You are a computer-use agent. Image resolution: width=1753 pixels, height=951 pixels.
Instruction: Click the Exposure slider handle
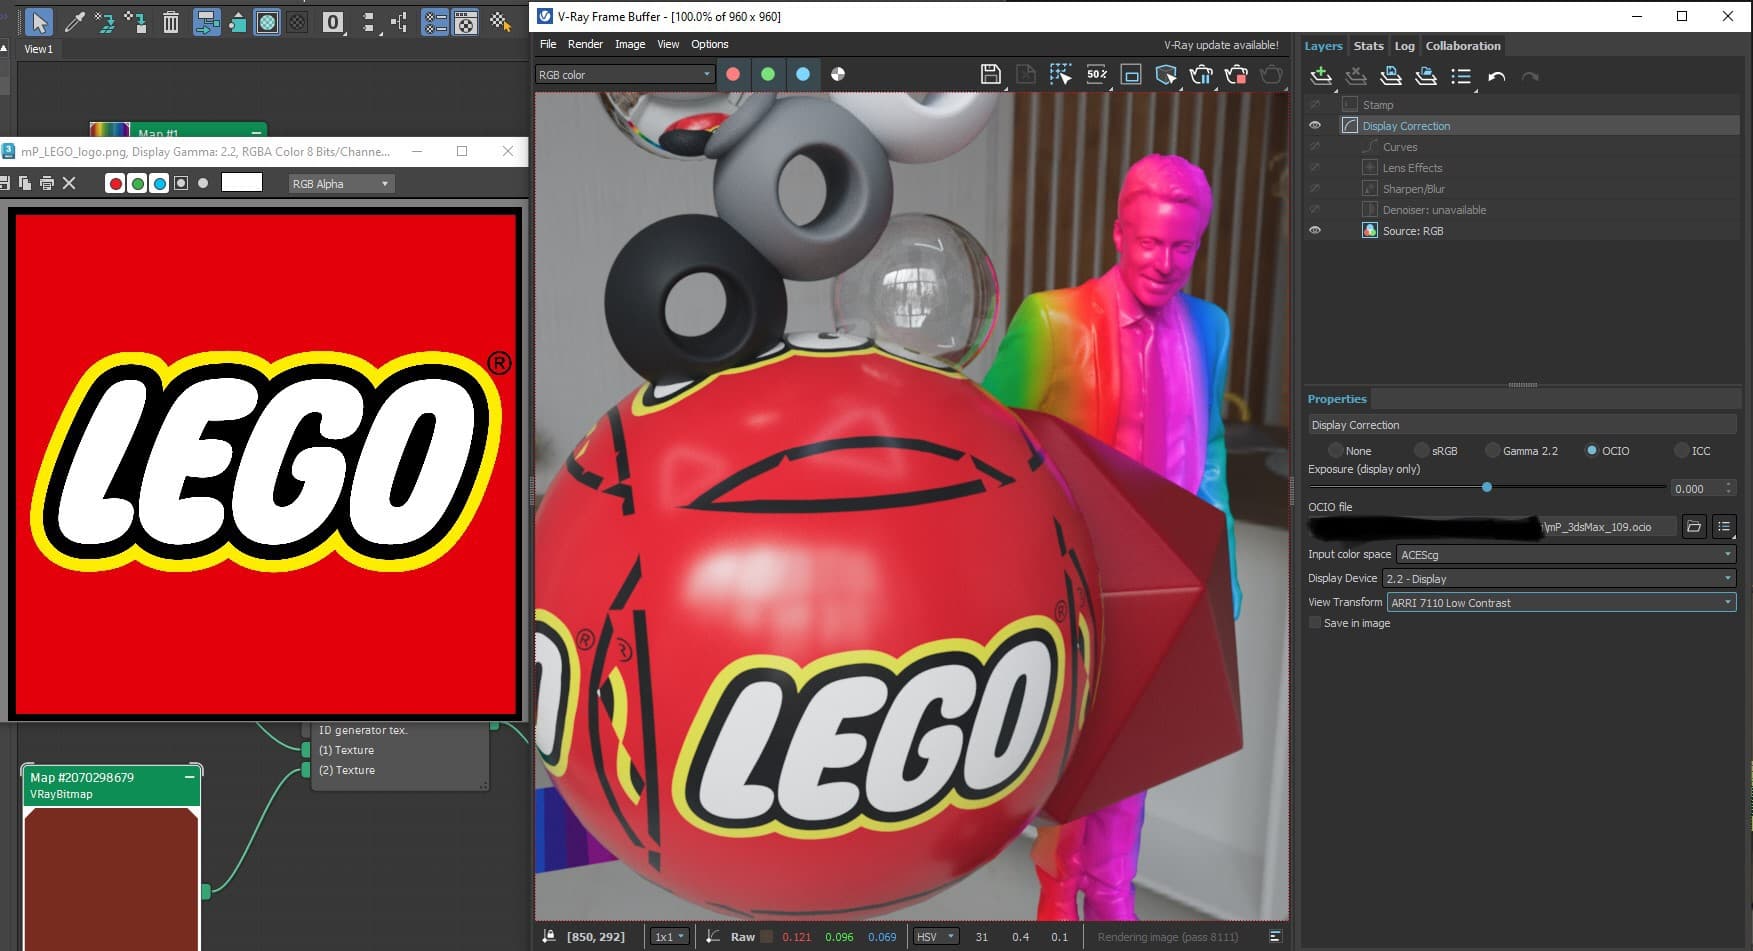point(1487,487)
